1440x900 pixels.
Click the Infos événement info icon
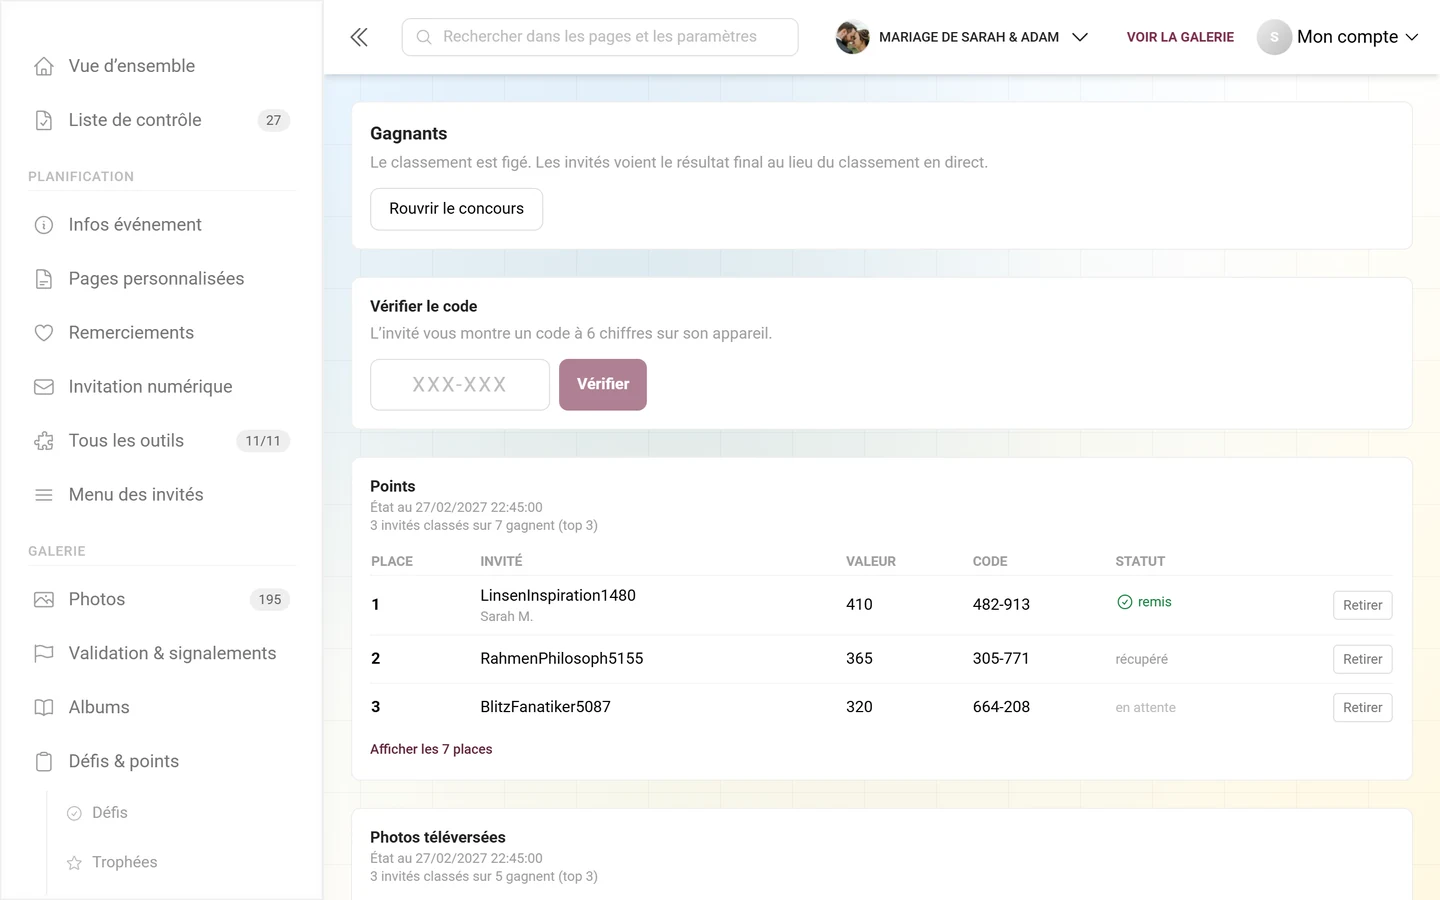pos(44,225)
